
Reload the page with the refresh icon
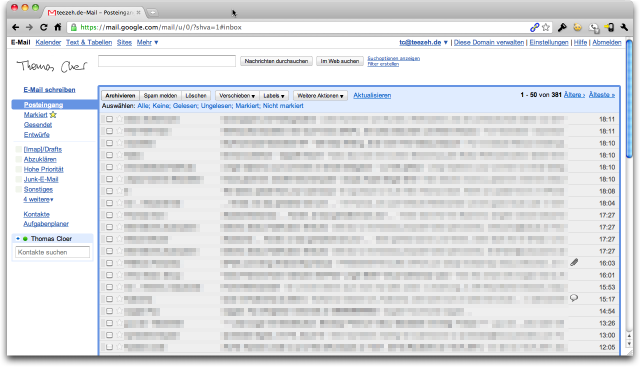pyautogui.click(x=44, y=27)
